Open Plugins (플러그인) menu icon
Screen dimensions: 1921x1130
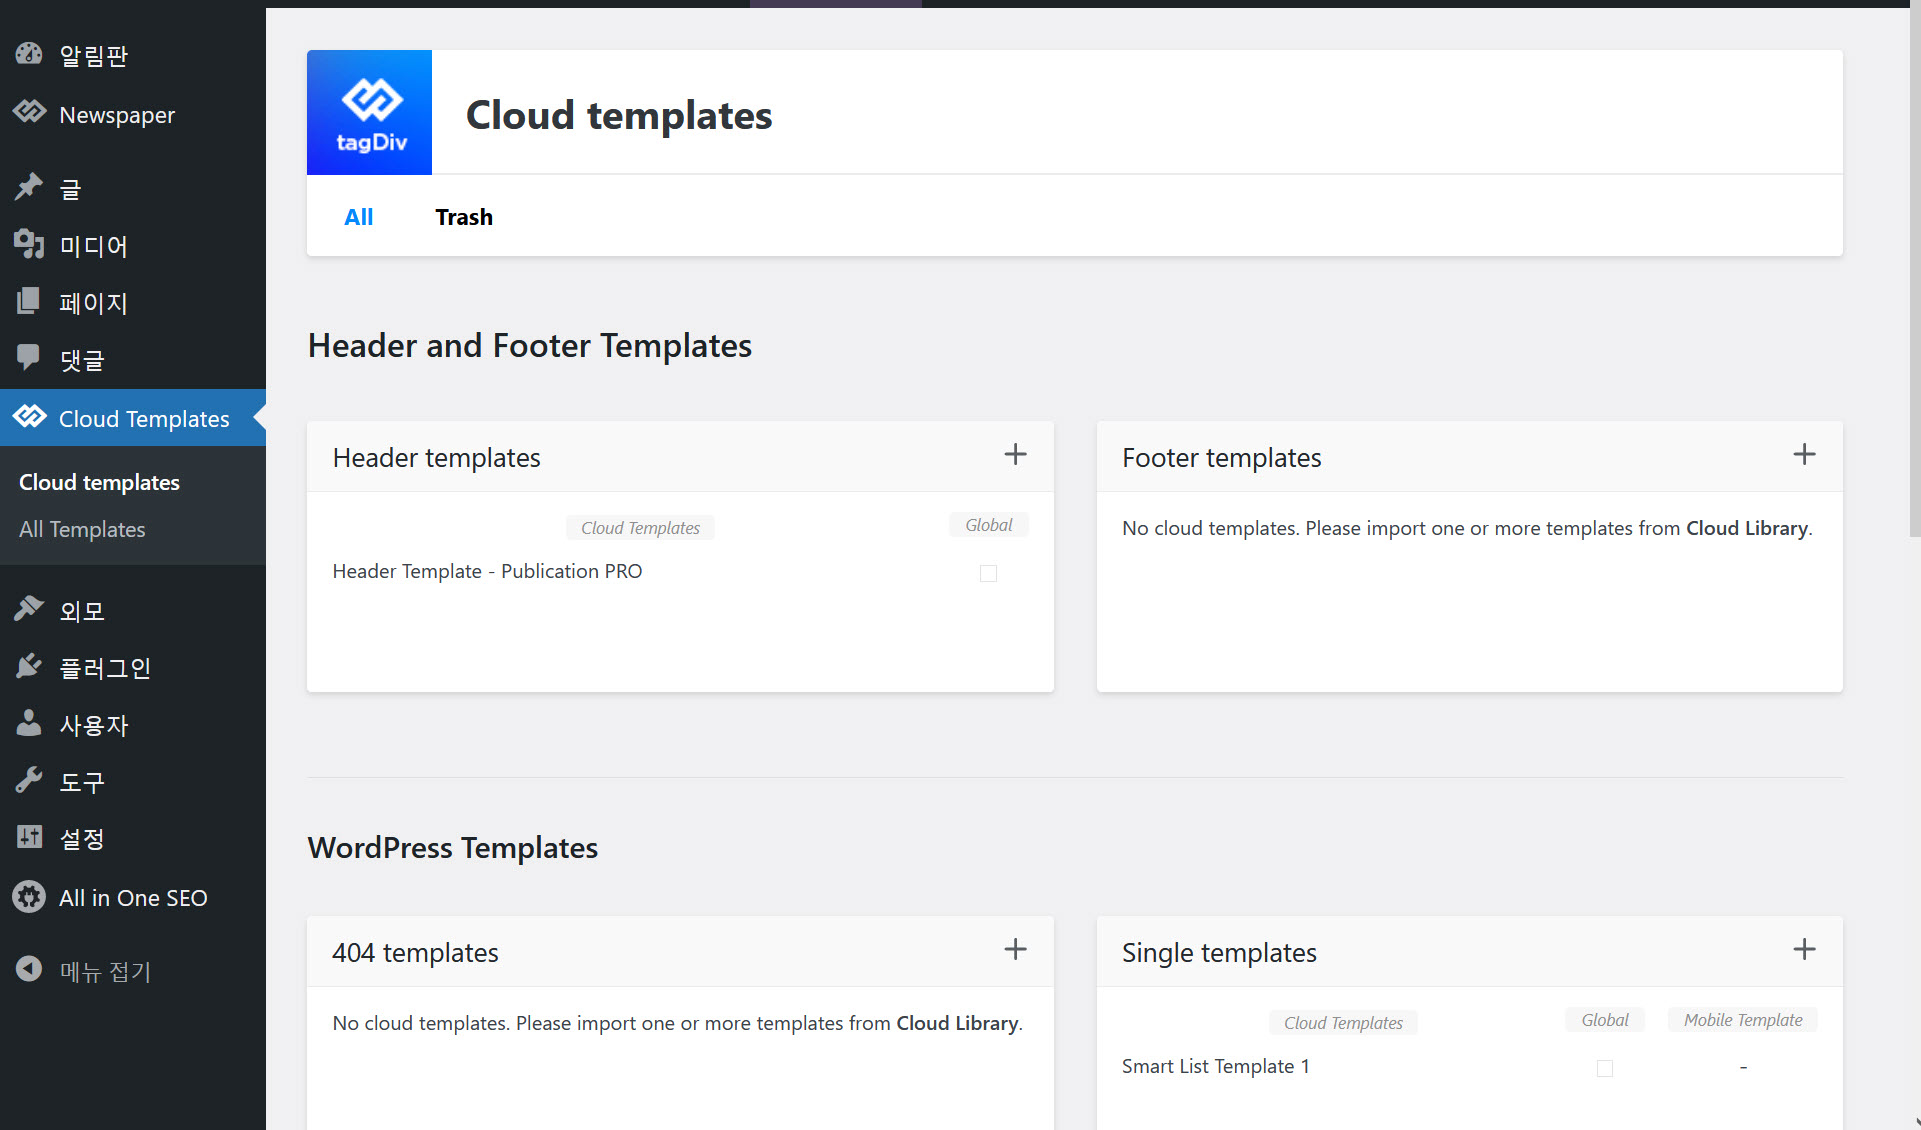(x=29, y=666)
